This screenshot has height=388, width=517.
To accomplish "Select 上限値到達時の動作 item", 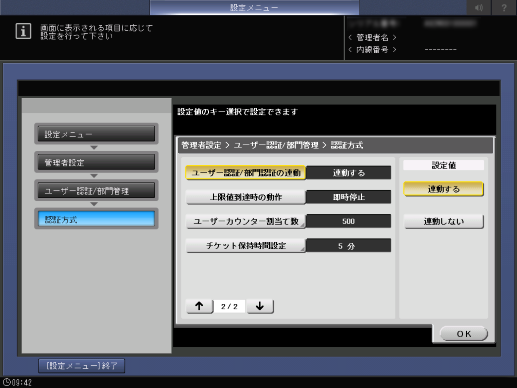I will click(246, 197).
